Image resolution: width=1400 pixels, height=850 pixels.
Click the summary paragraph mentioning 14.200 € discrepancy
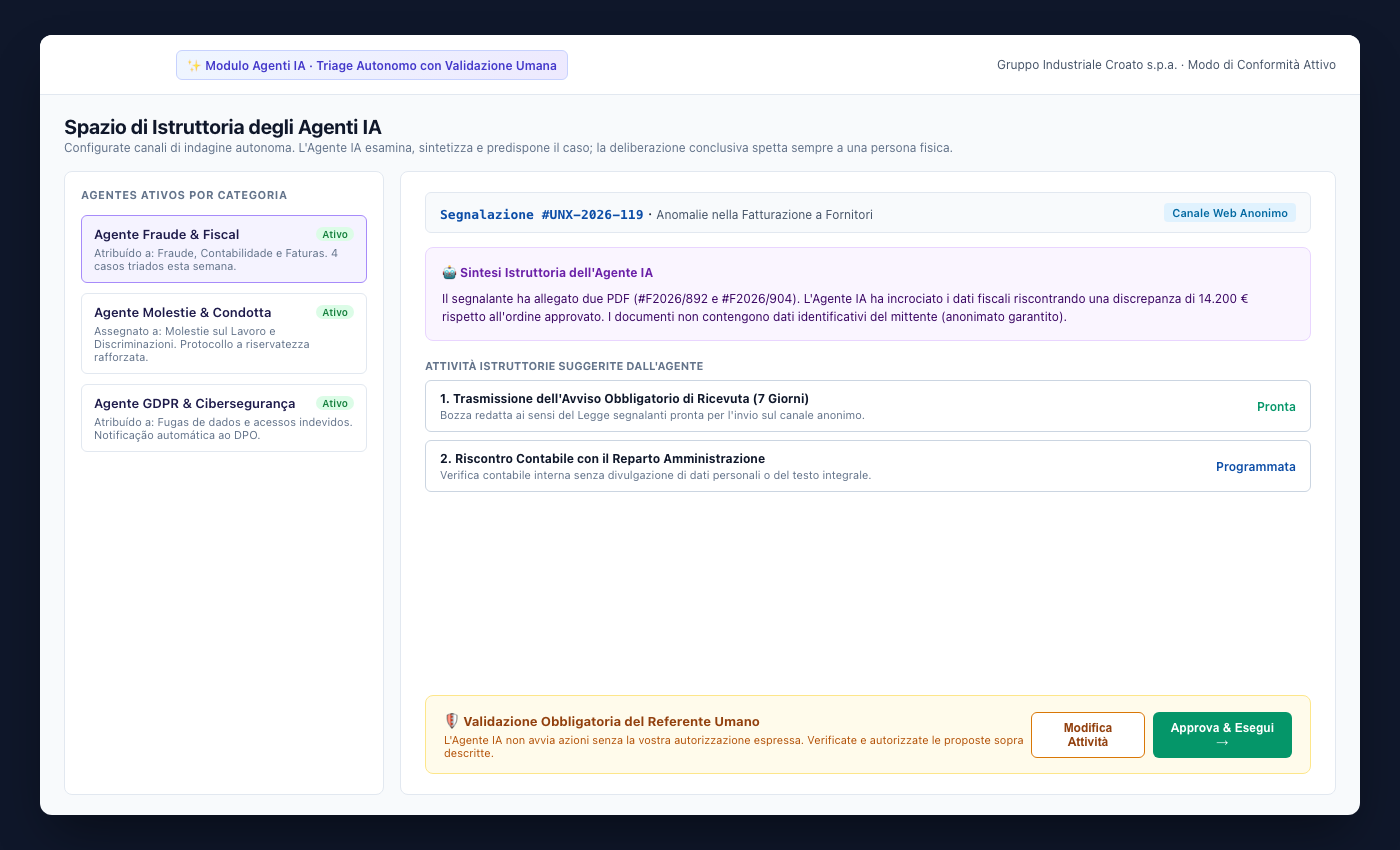(845, 307)
